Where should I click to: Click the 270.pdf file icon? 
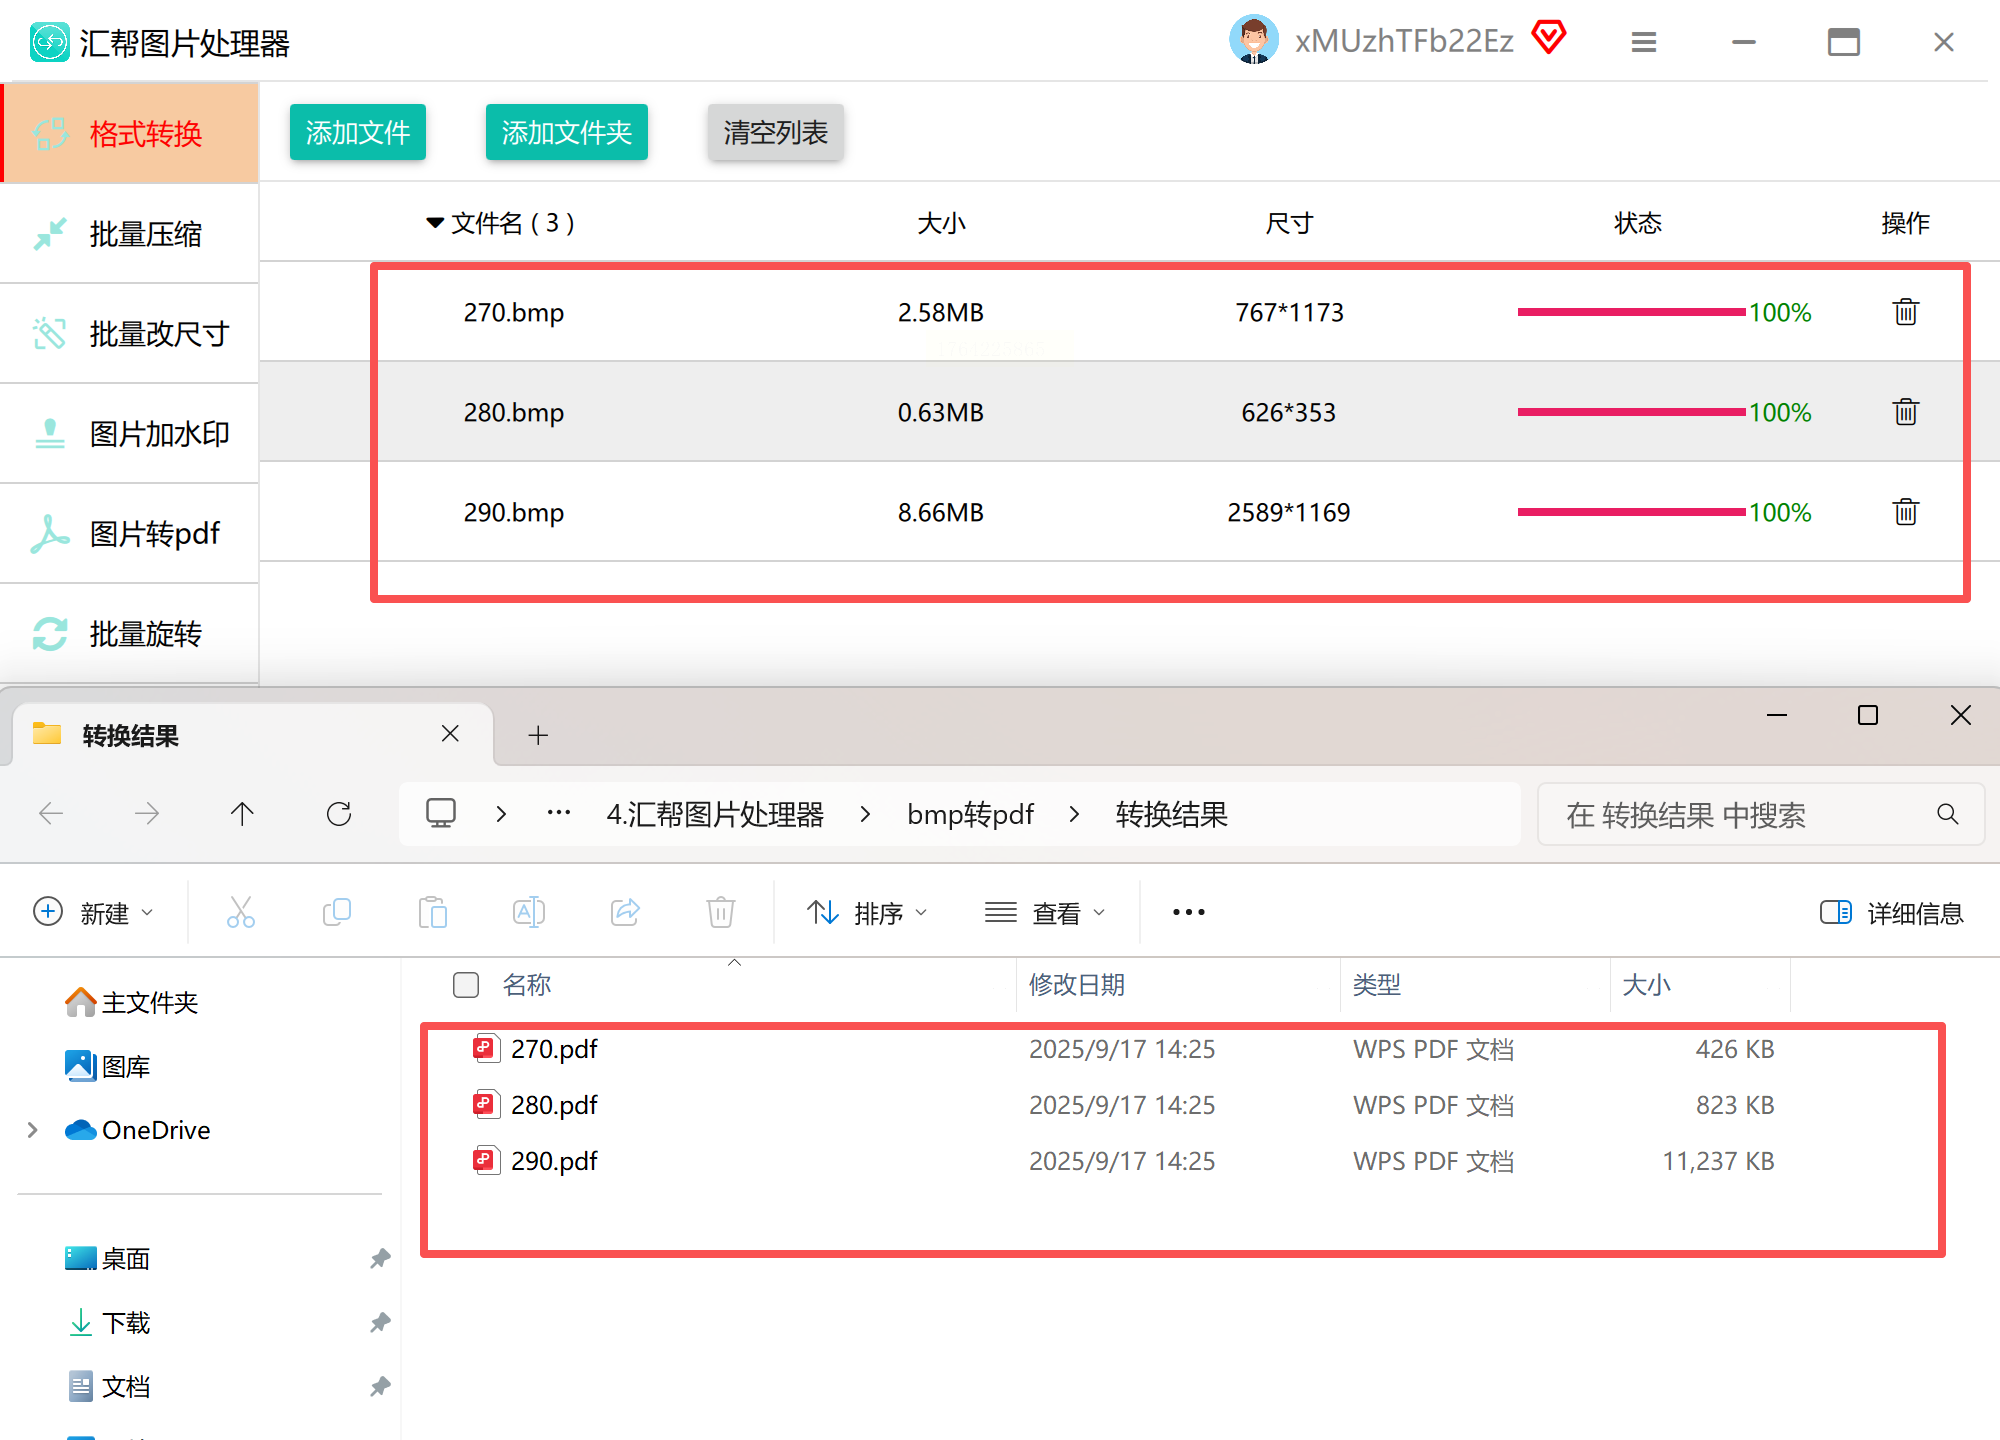coord(486,1049)
